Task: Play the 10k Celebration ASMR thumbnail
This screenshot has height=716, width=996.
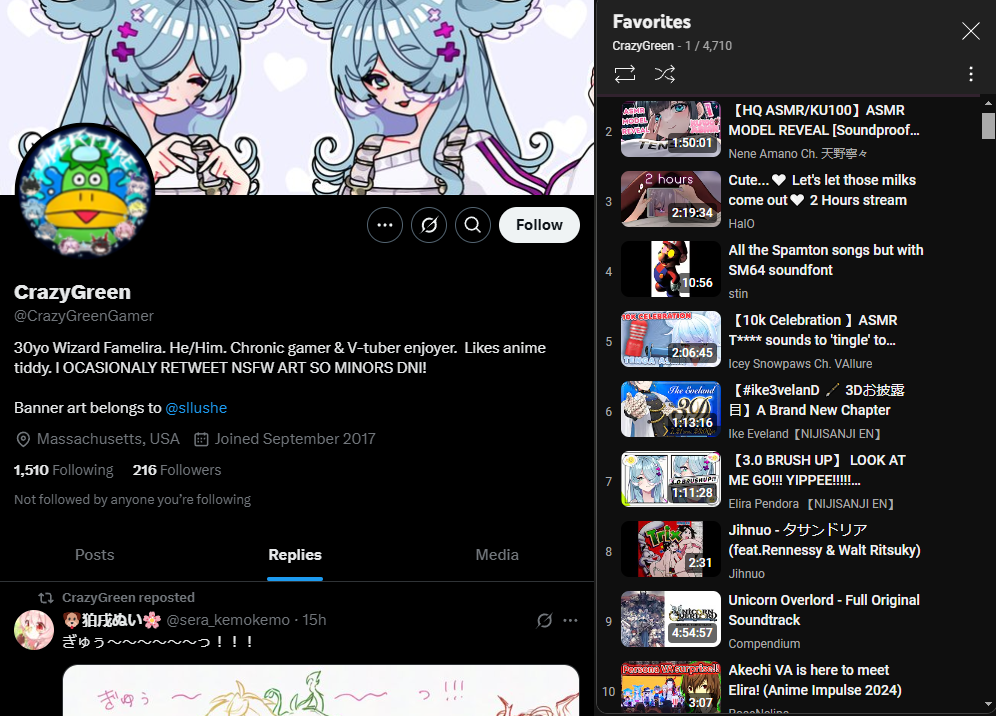Action: click(x=671, y=339)
